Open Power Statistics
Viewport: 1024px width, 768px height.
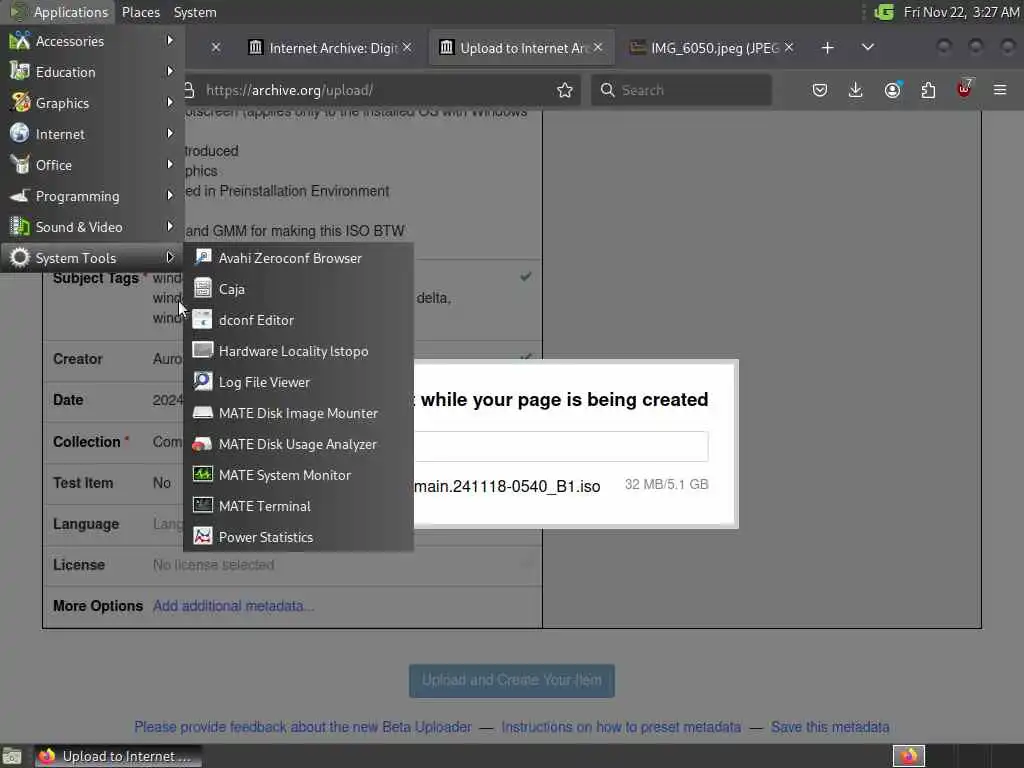tap(298, 537)
